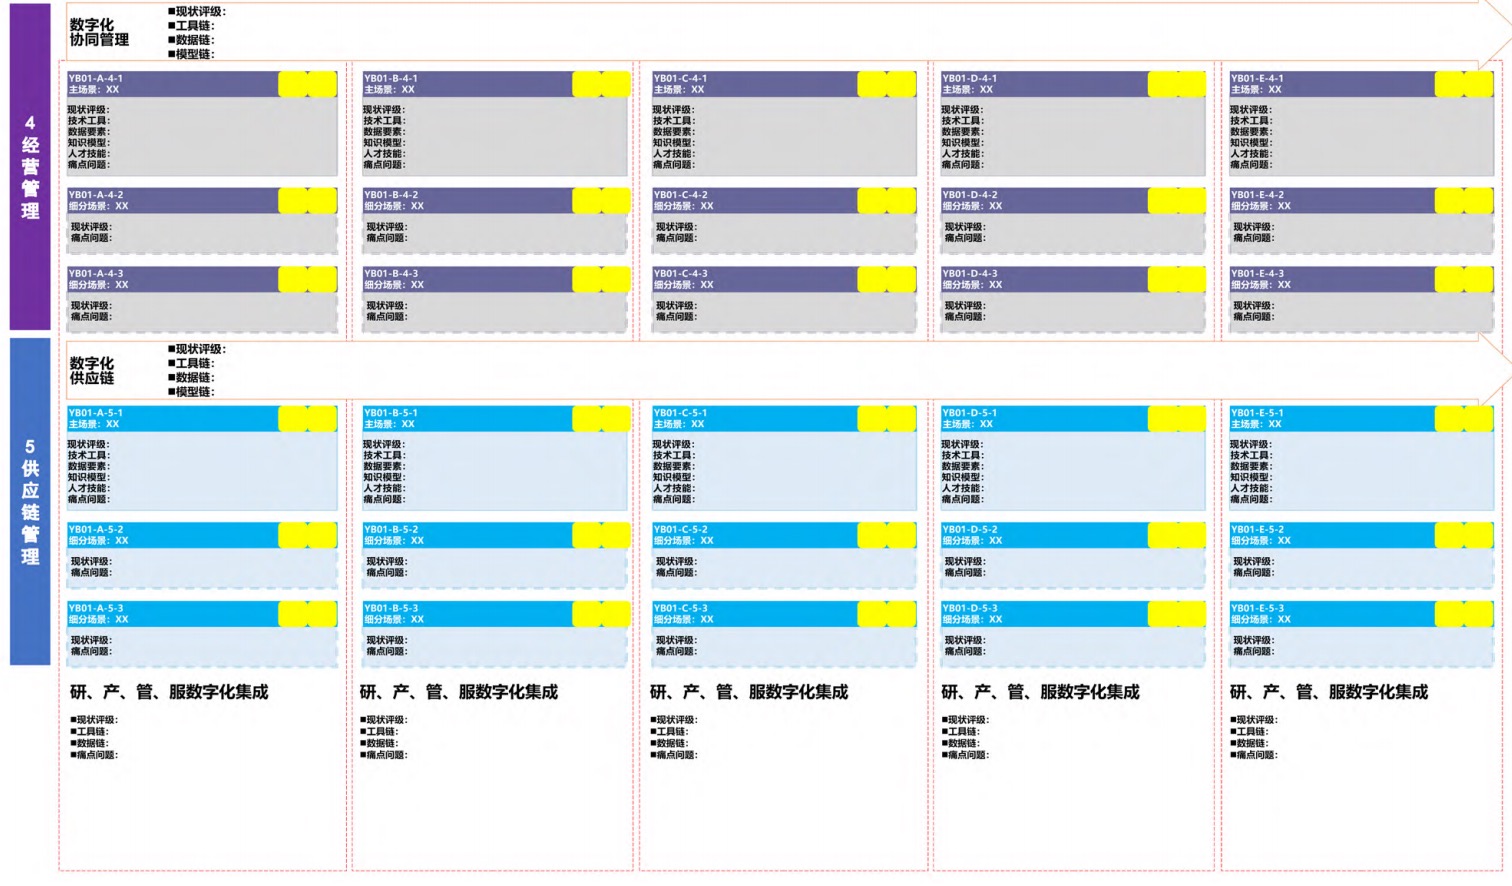Screen dimensions: 1512x886
Task: Click the gray content body of card YB01-C-4-1
Action: click(x=783, y=137)
